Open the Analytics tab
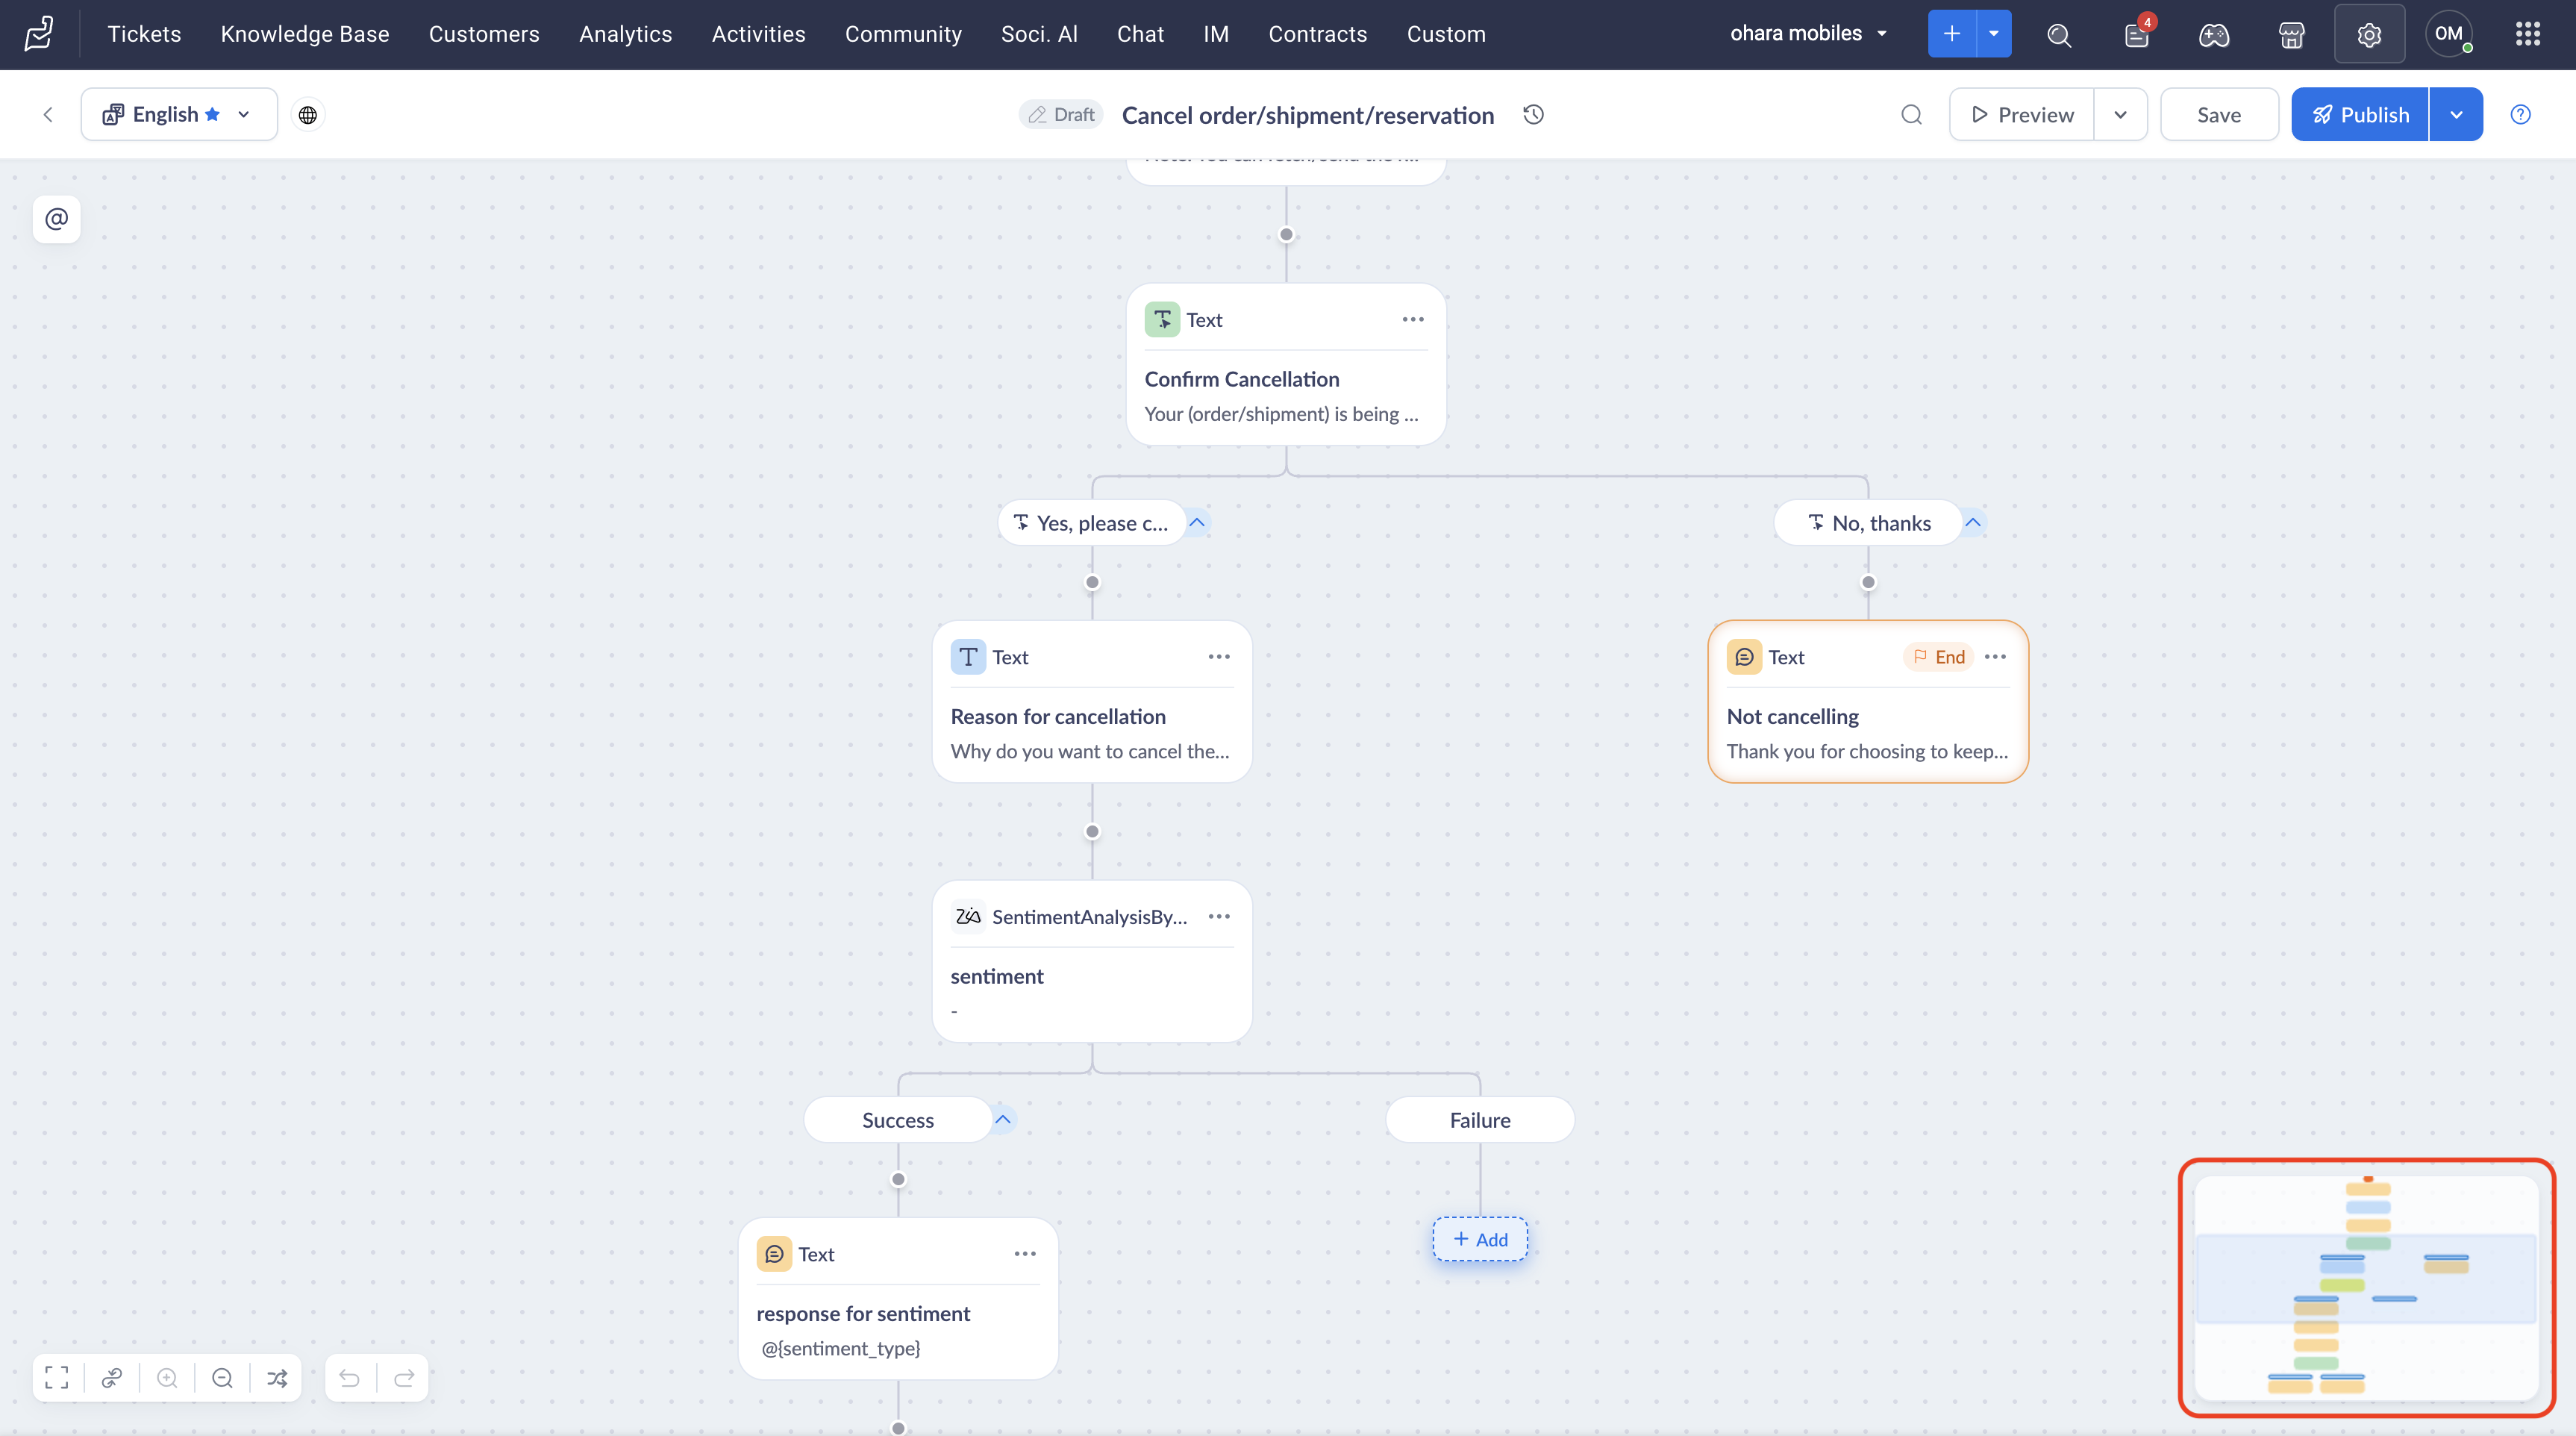 click(x=625, y=34)
